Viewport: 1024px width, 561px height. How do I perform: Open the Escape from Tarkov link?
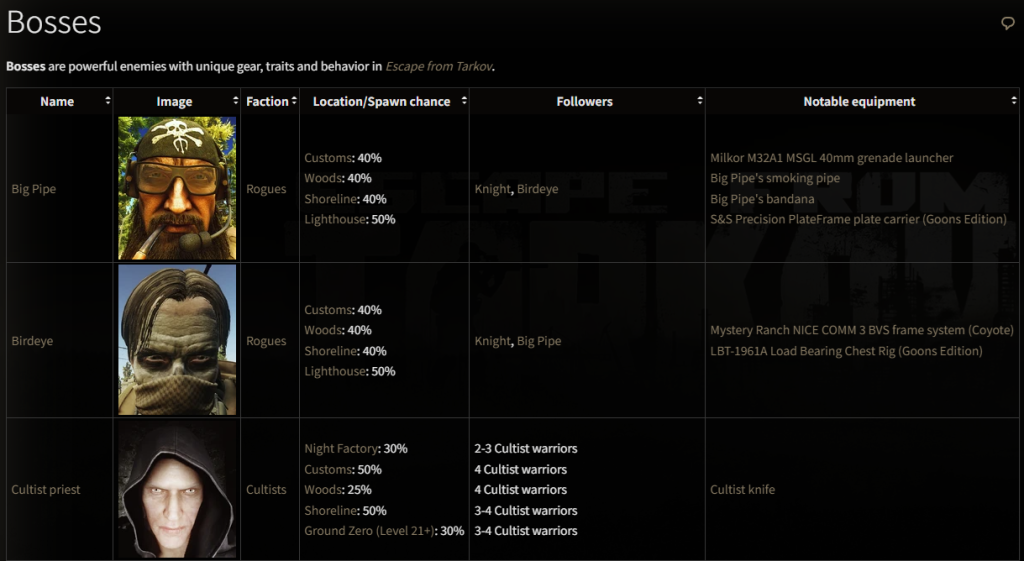click(x=439, y=67)
